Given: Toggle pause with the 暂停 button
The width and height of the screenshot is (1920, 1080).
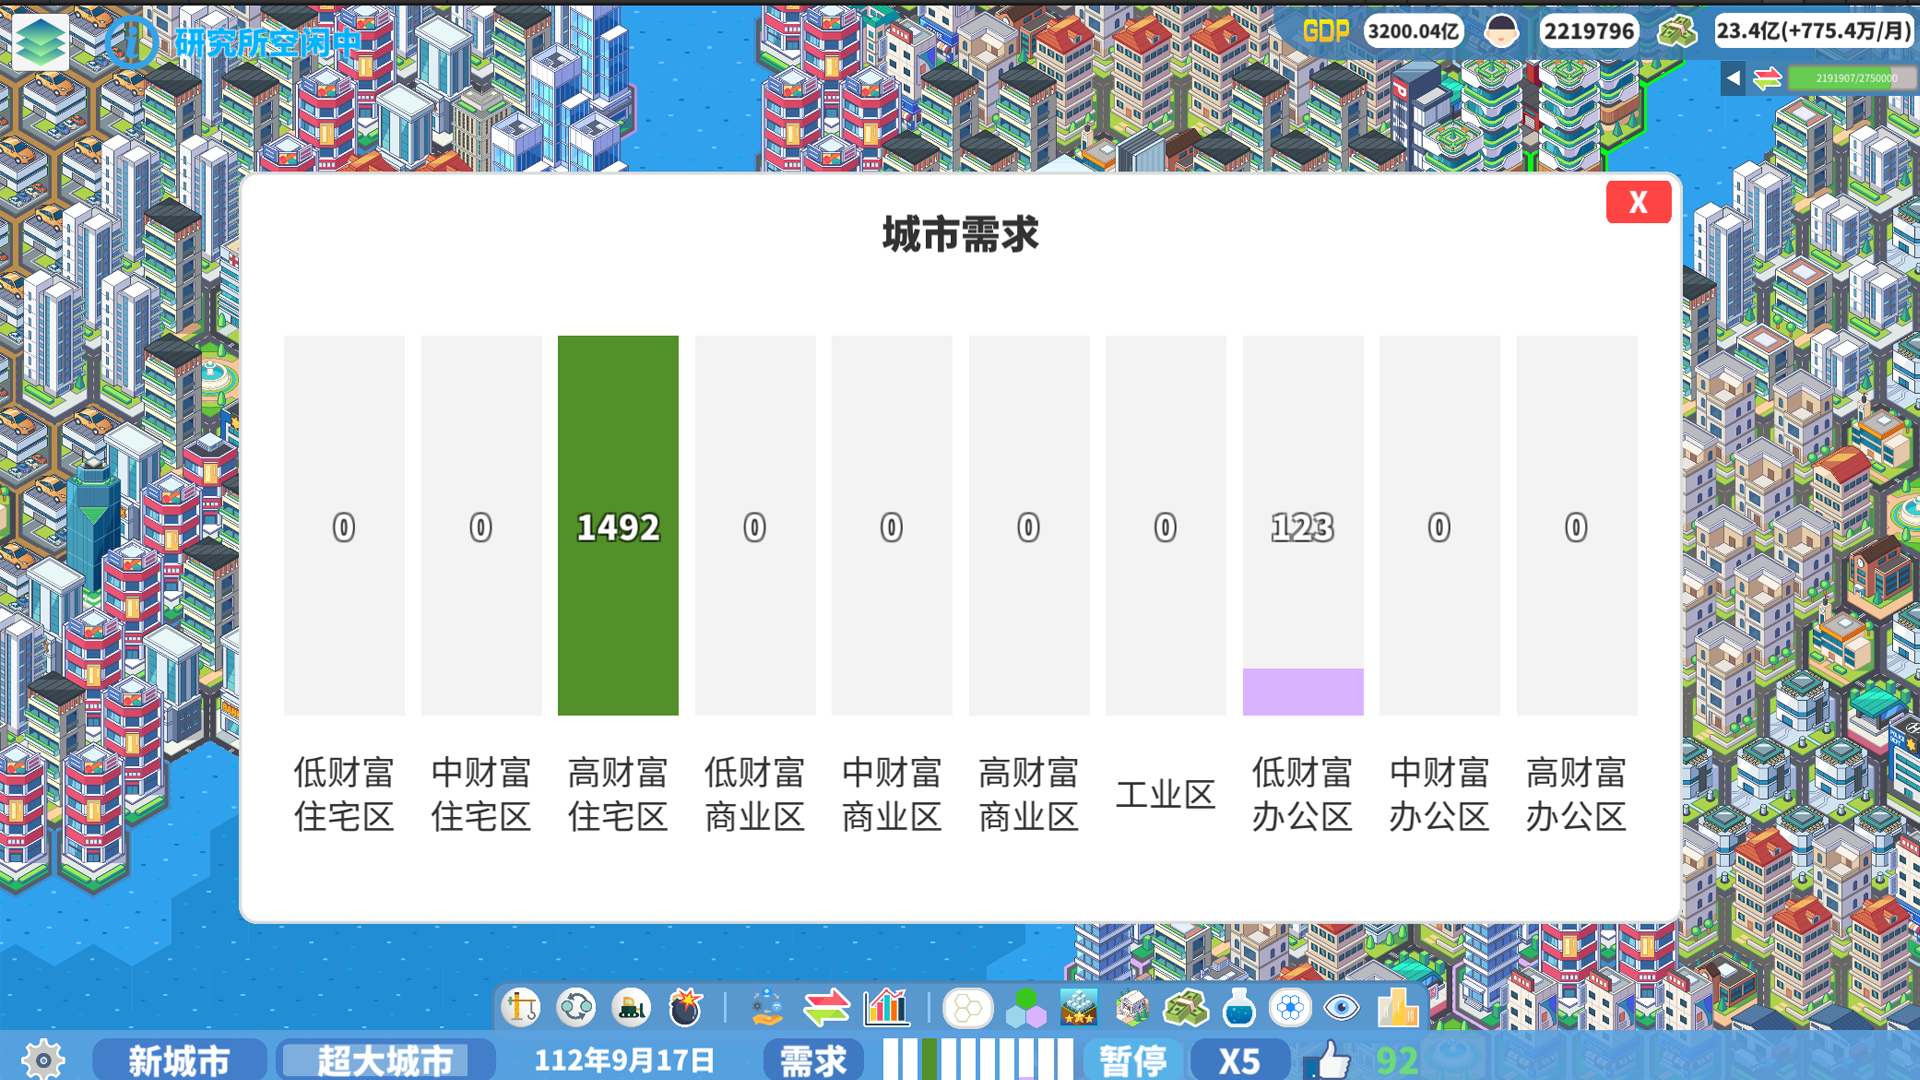Looking at the screenshot, I should pos(1132,1062).
